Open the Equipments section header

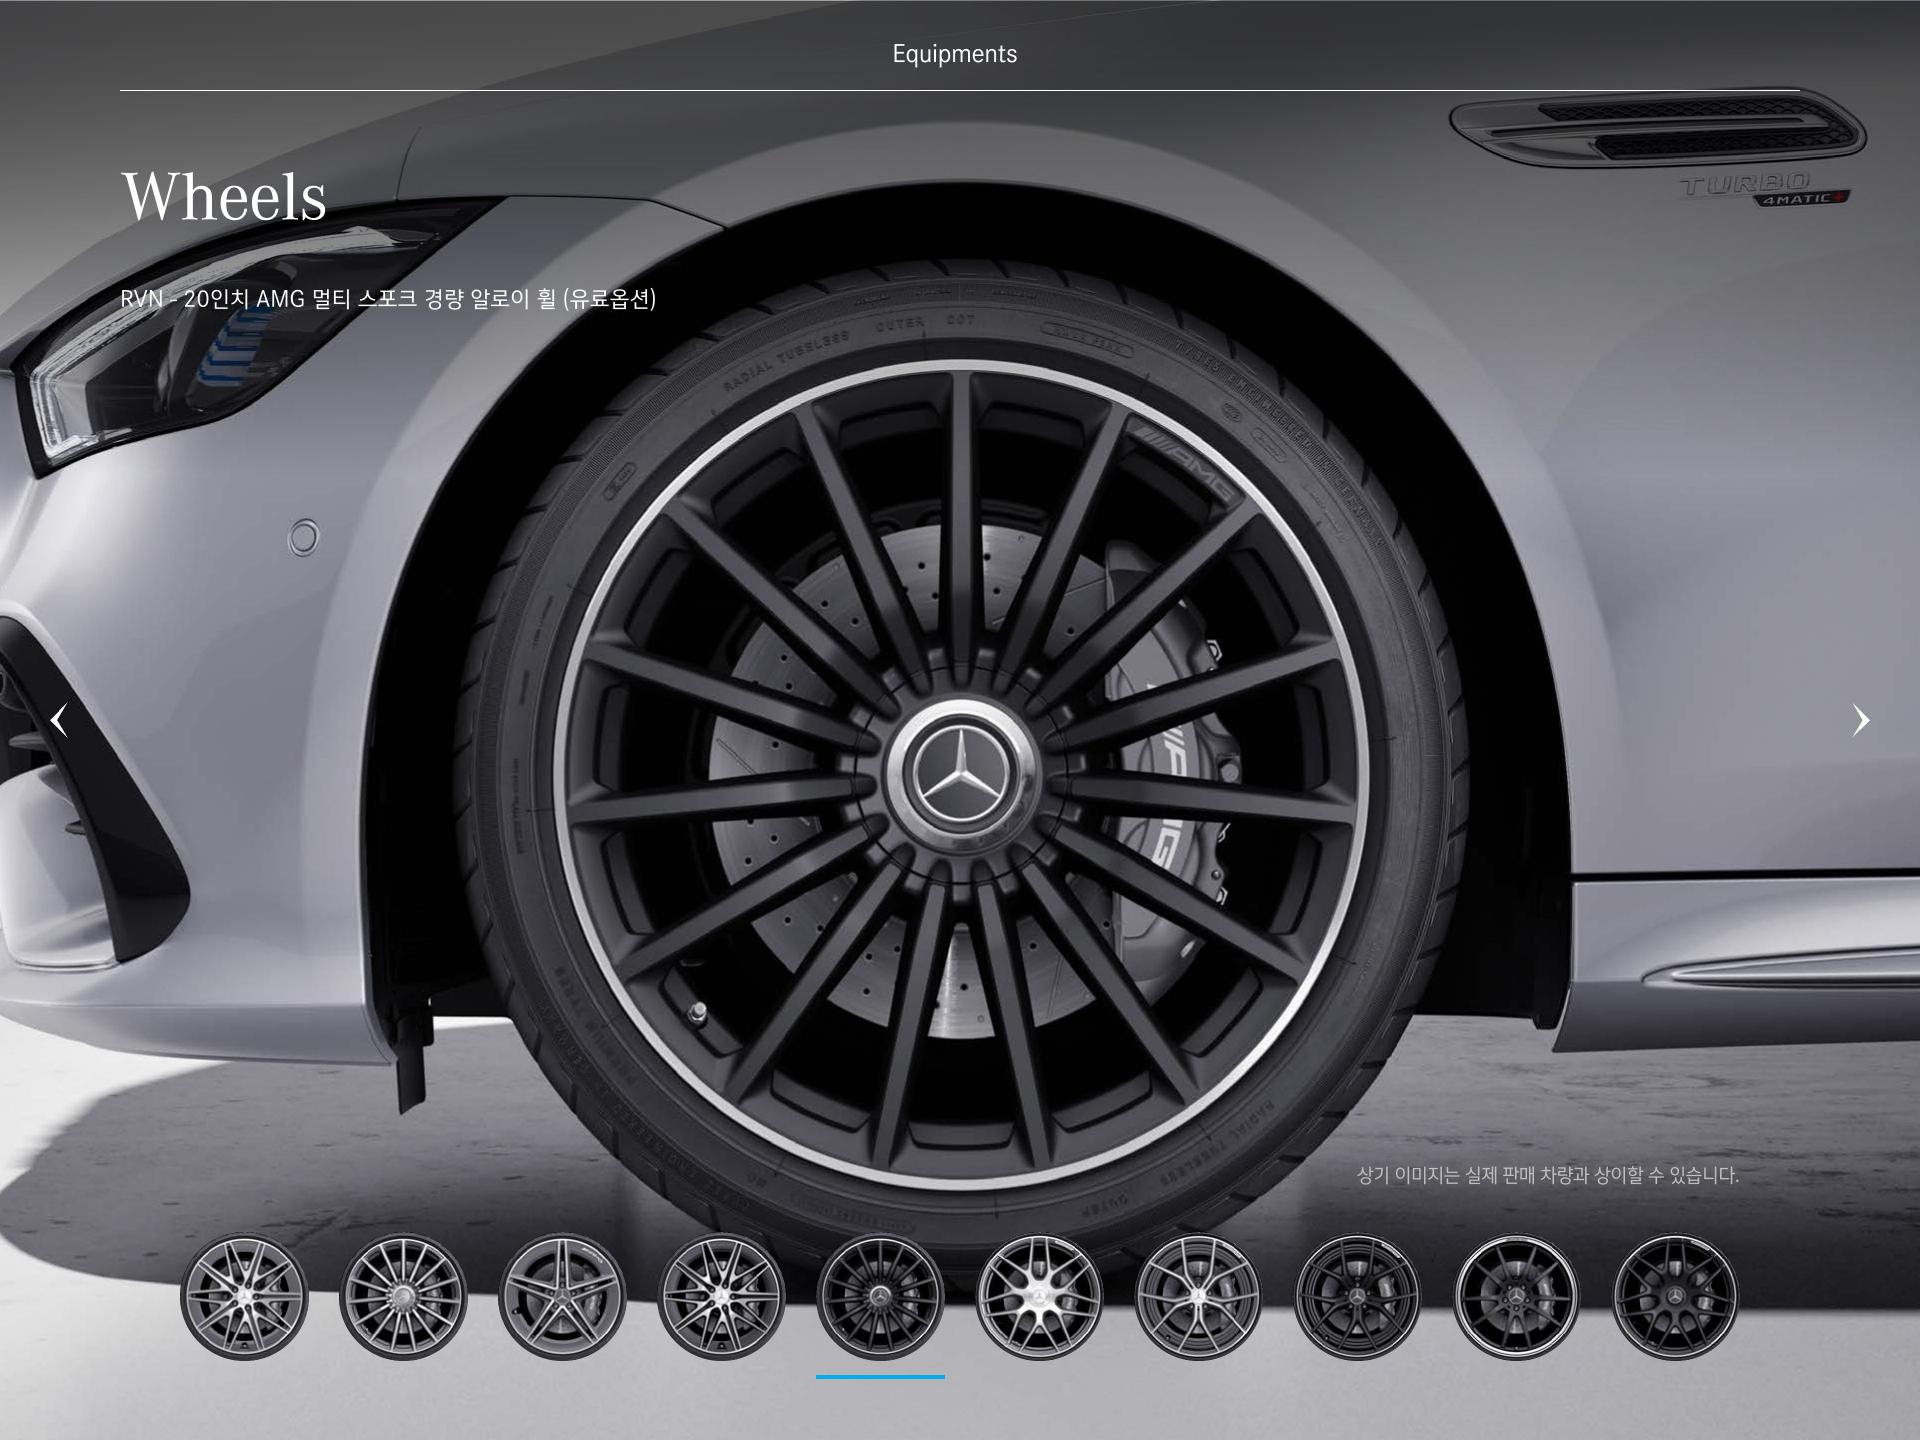(955, 54)
